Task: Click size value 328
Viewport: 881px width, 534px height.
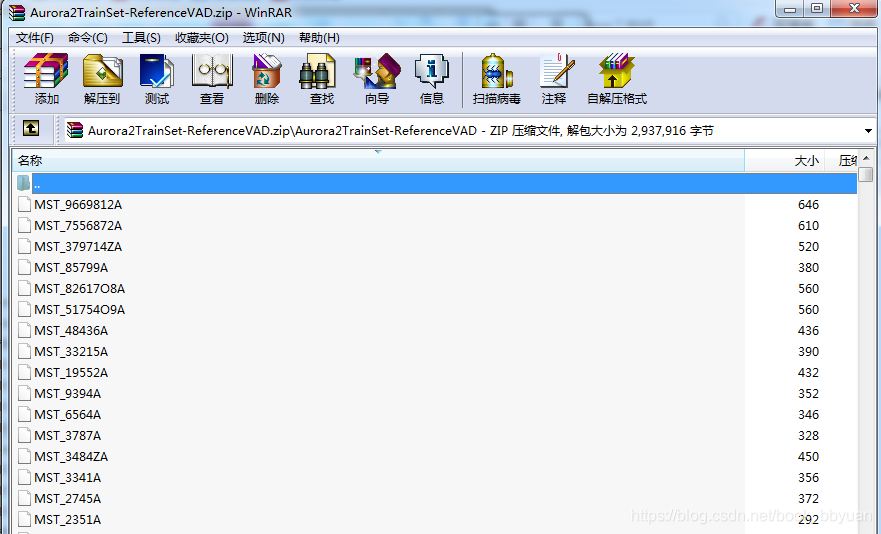Action: click(808, 436)
